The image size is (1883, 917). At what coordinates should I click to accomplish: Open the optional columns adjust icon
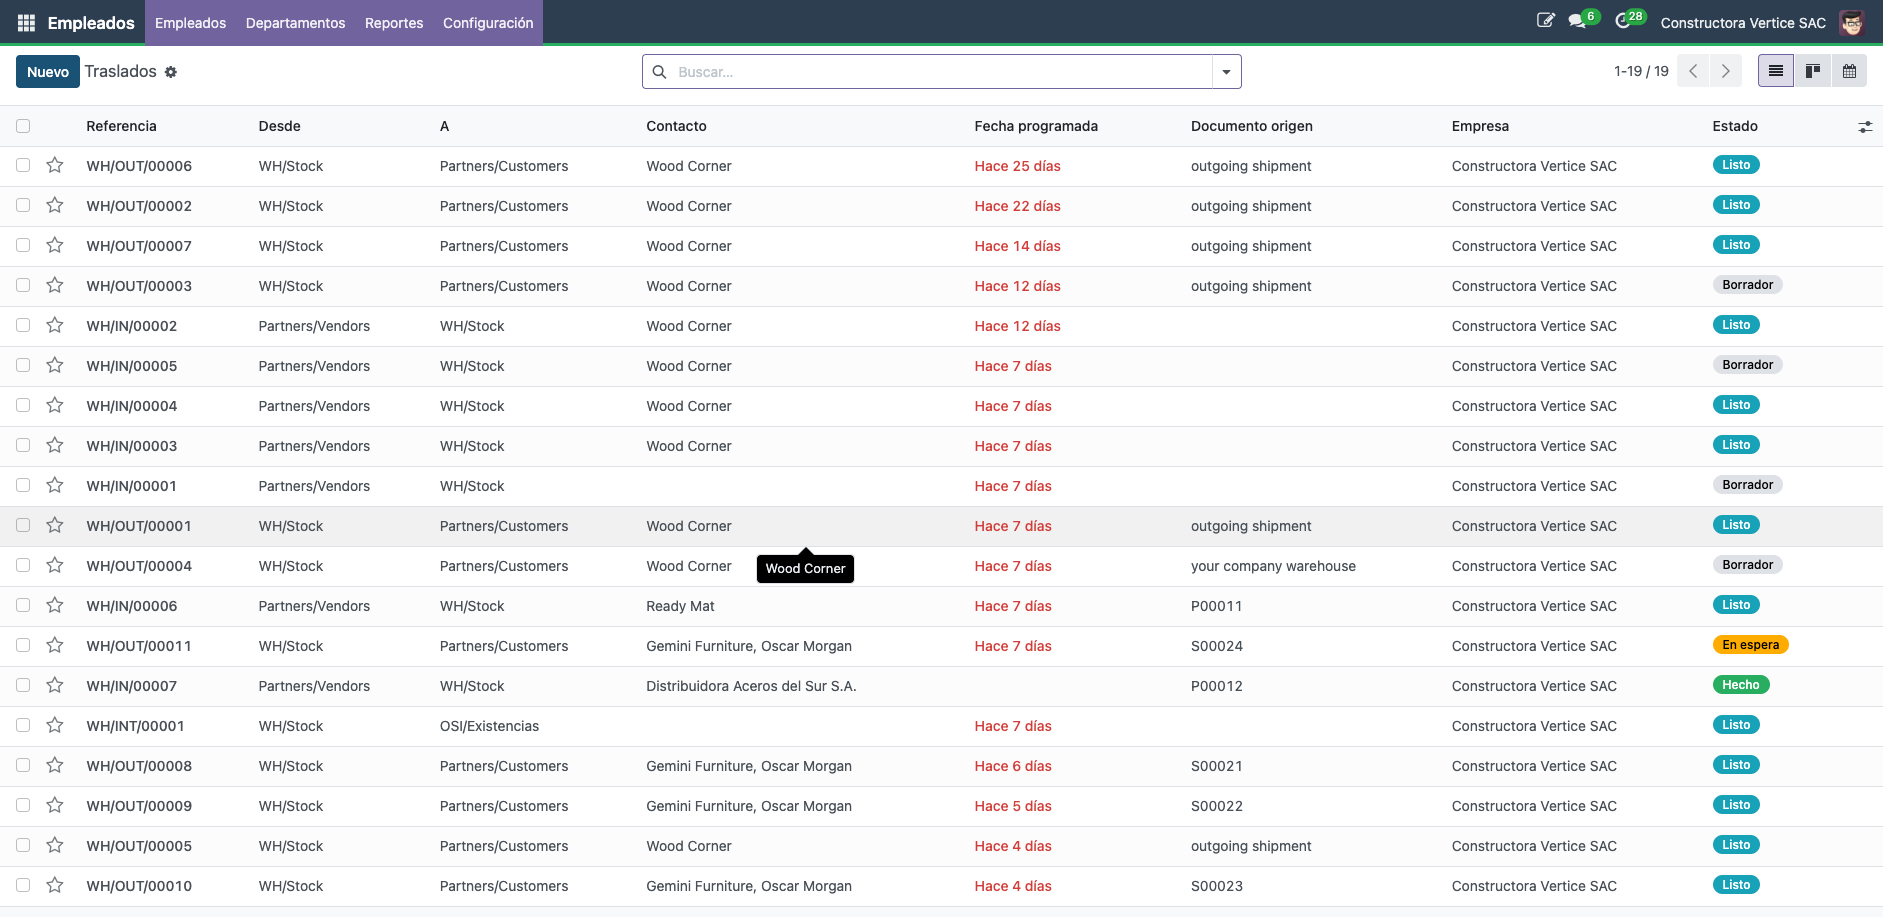[1865, 127]
